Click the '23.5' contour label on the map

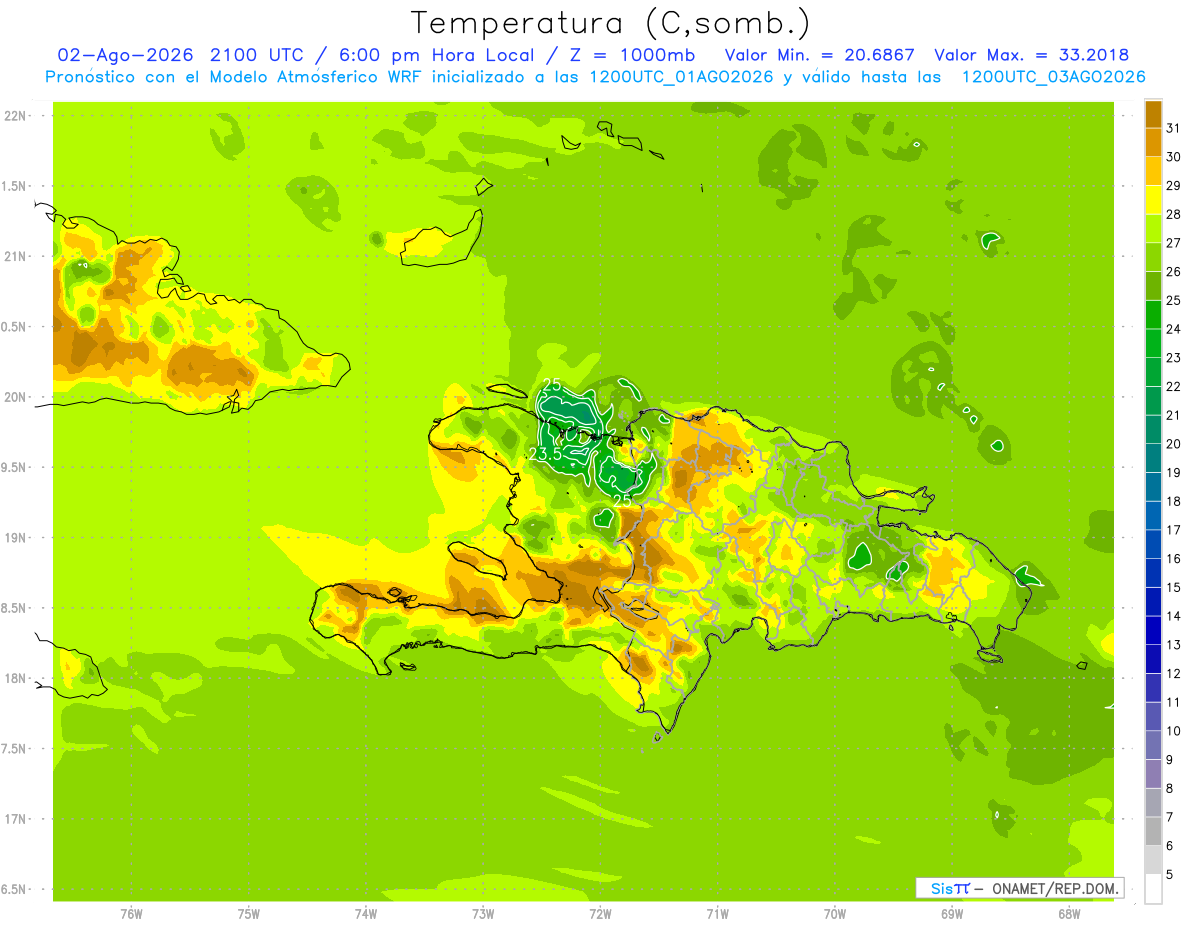[545, 454]
